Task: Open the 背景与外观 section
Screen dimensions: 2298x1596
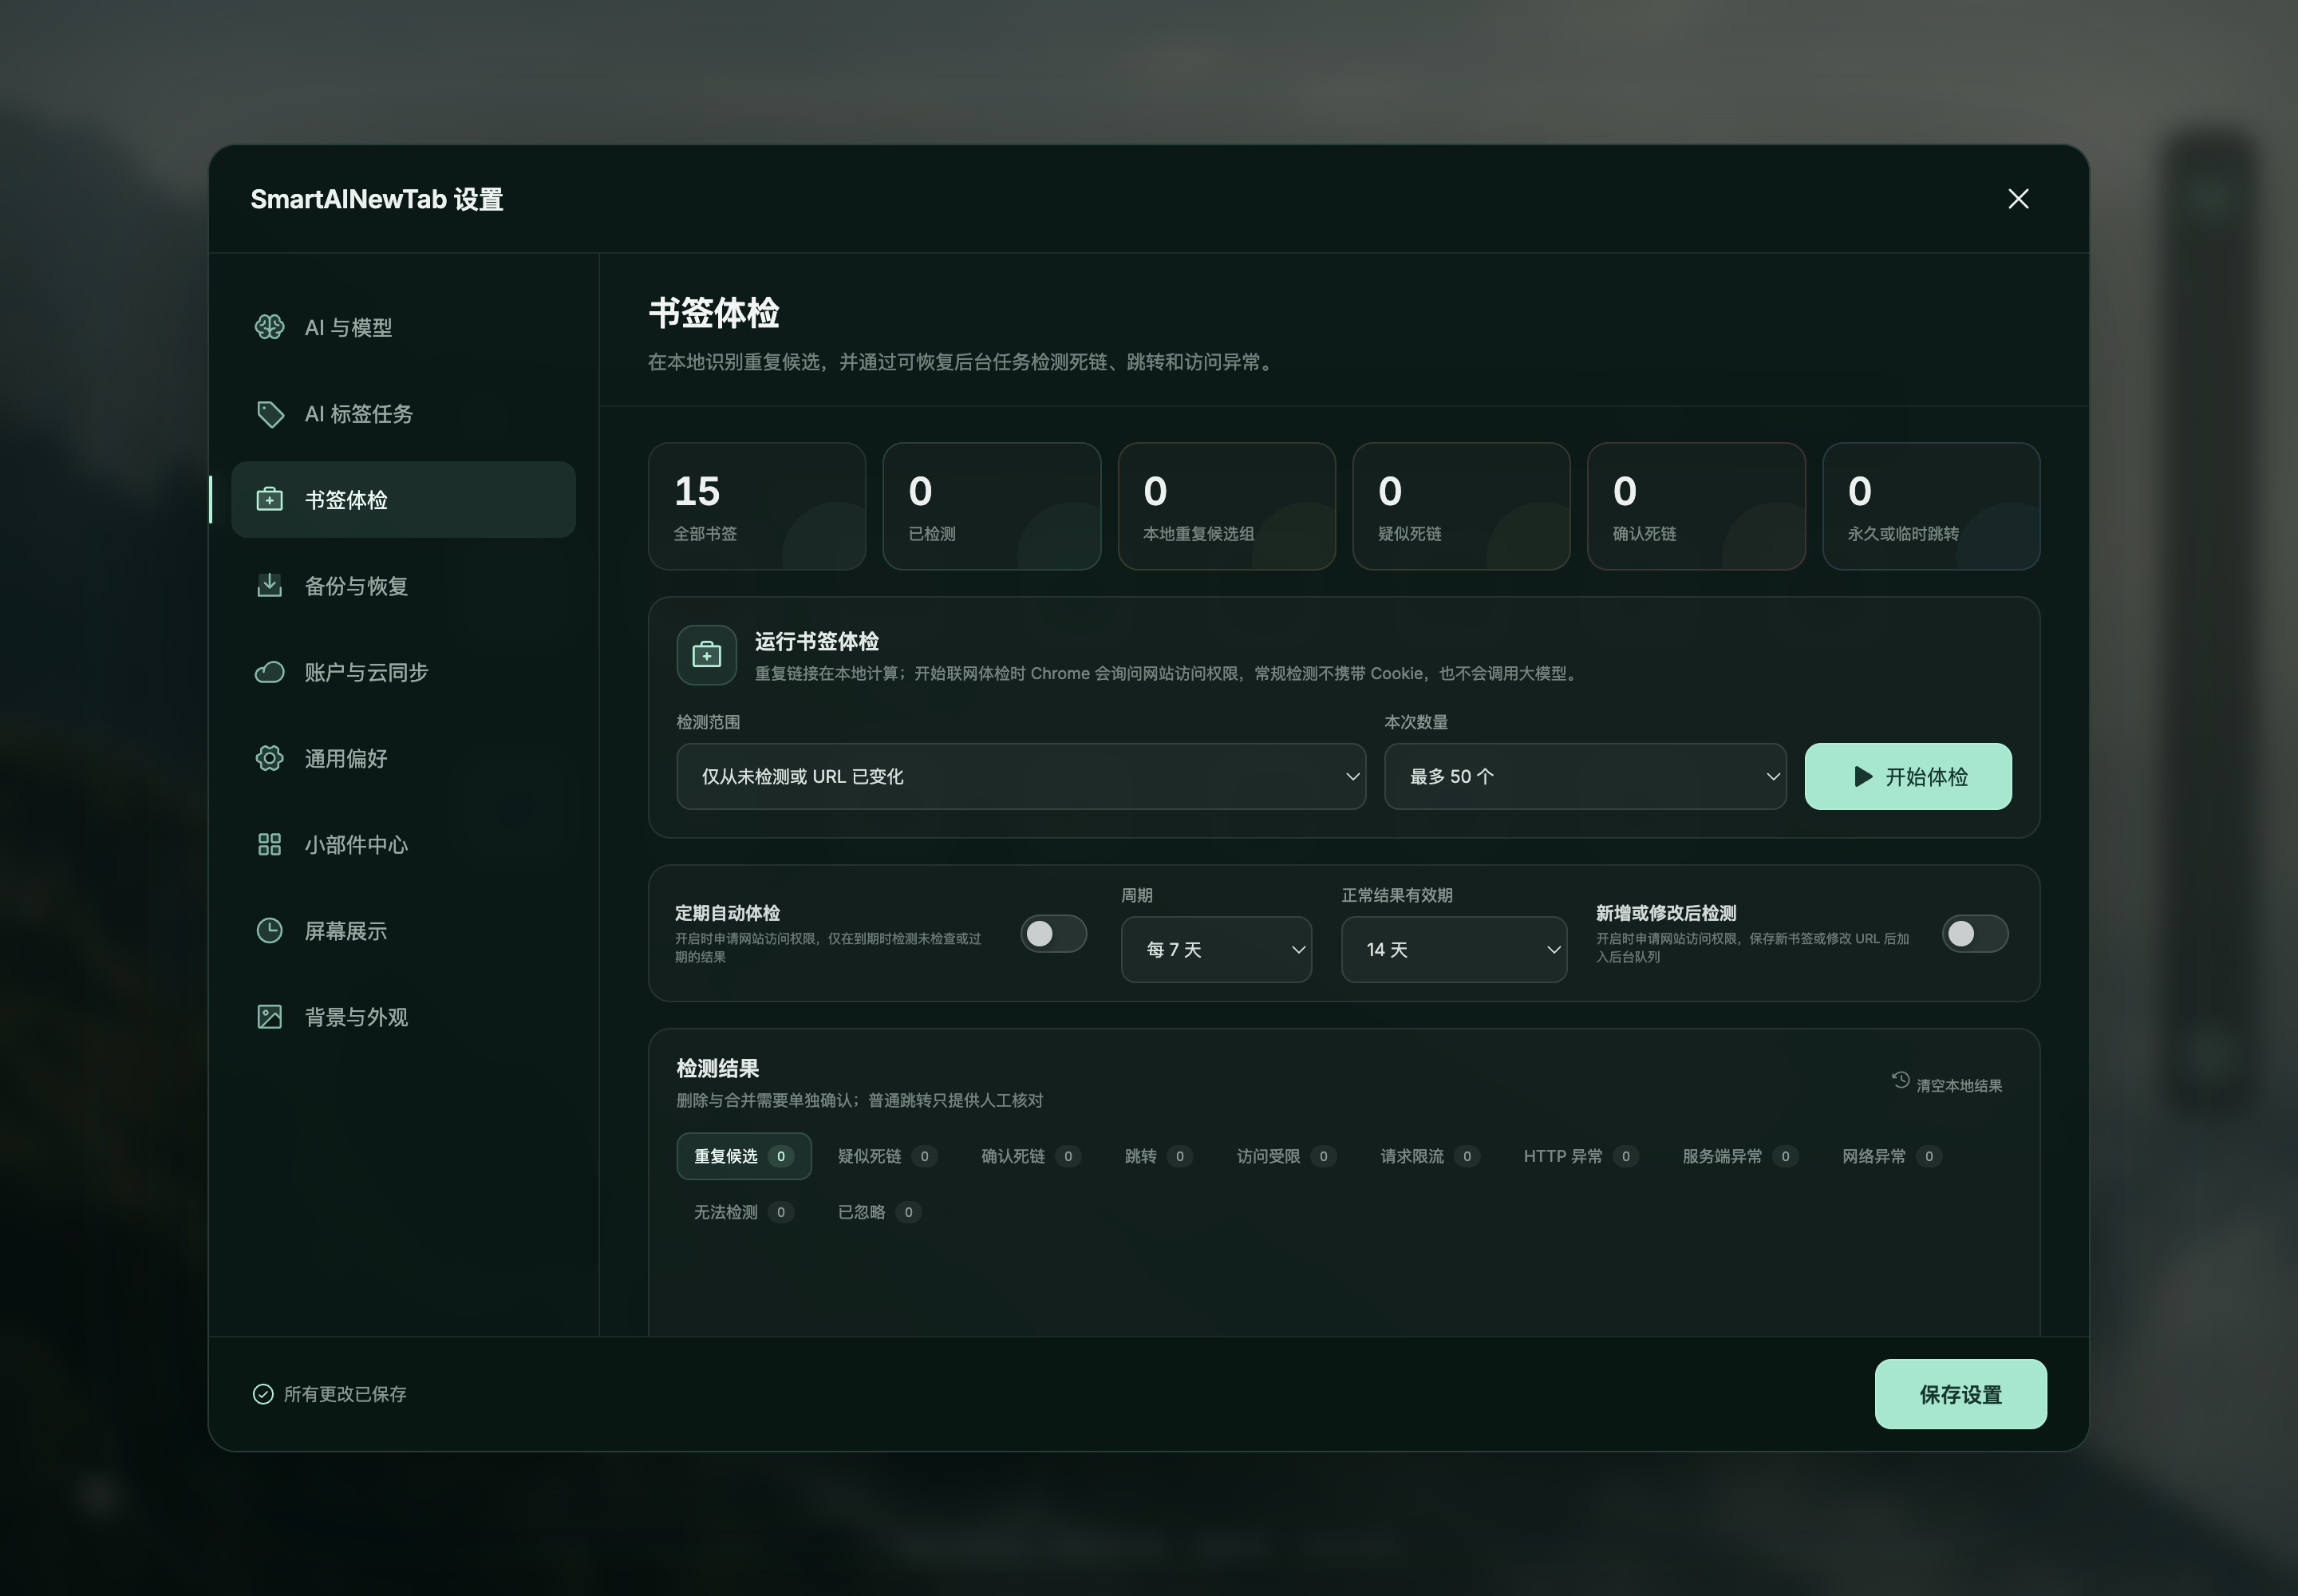Action: (403, 1017)
